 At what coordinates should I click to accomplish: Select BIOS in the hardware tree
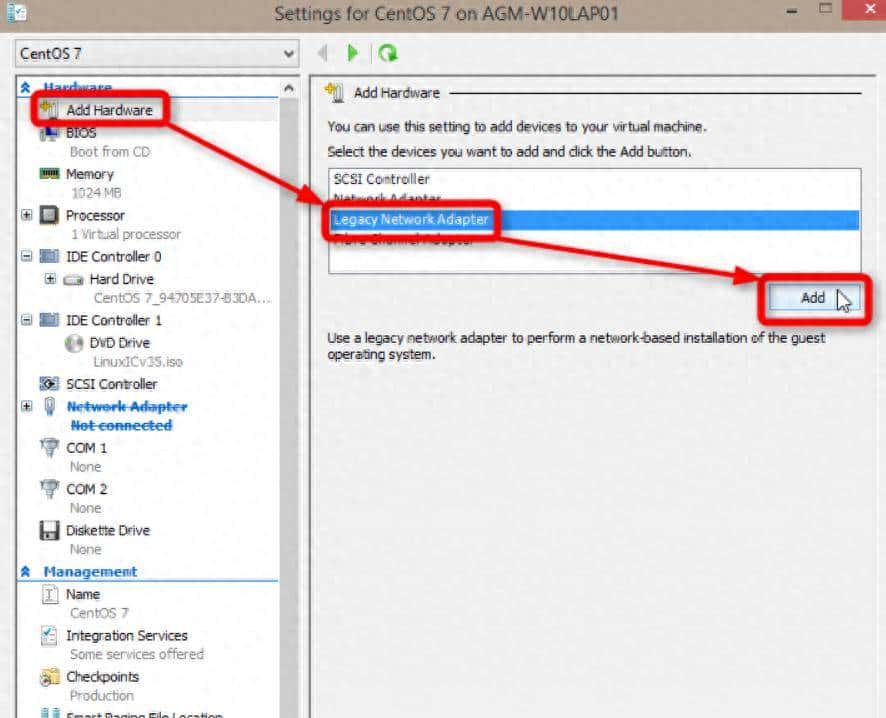click(x=81, y=133)
